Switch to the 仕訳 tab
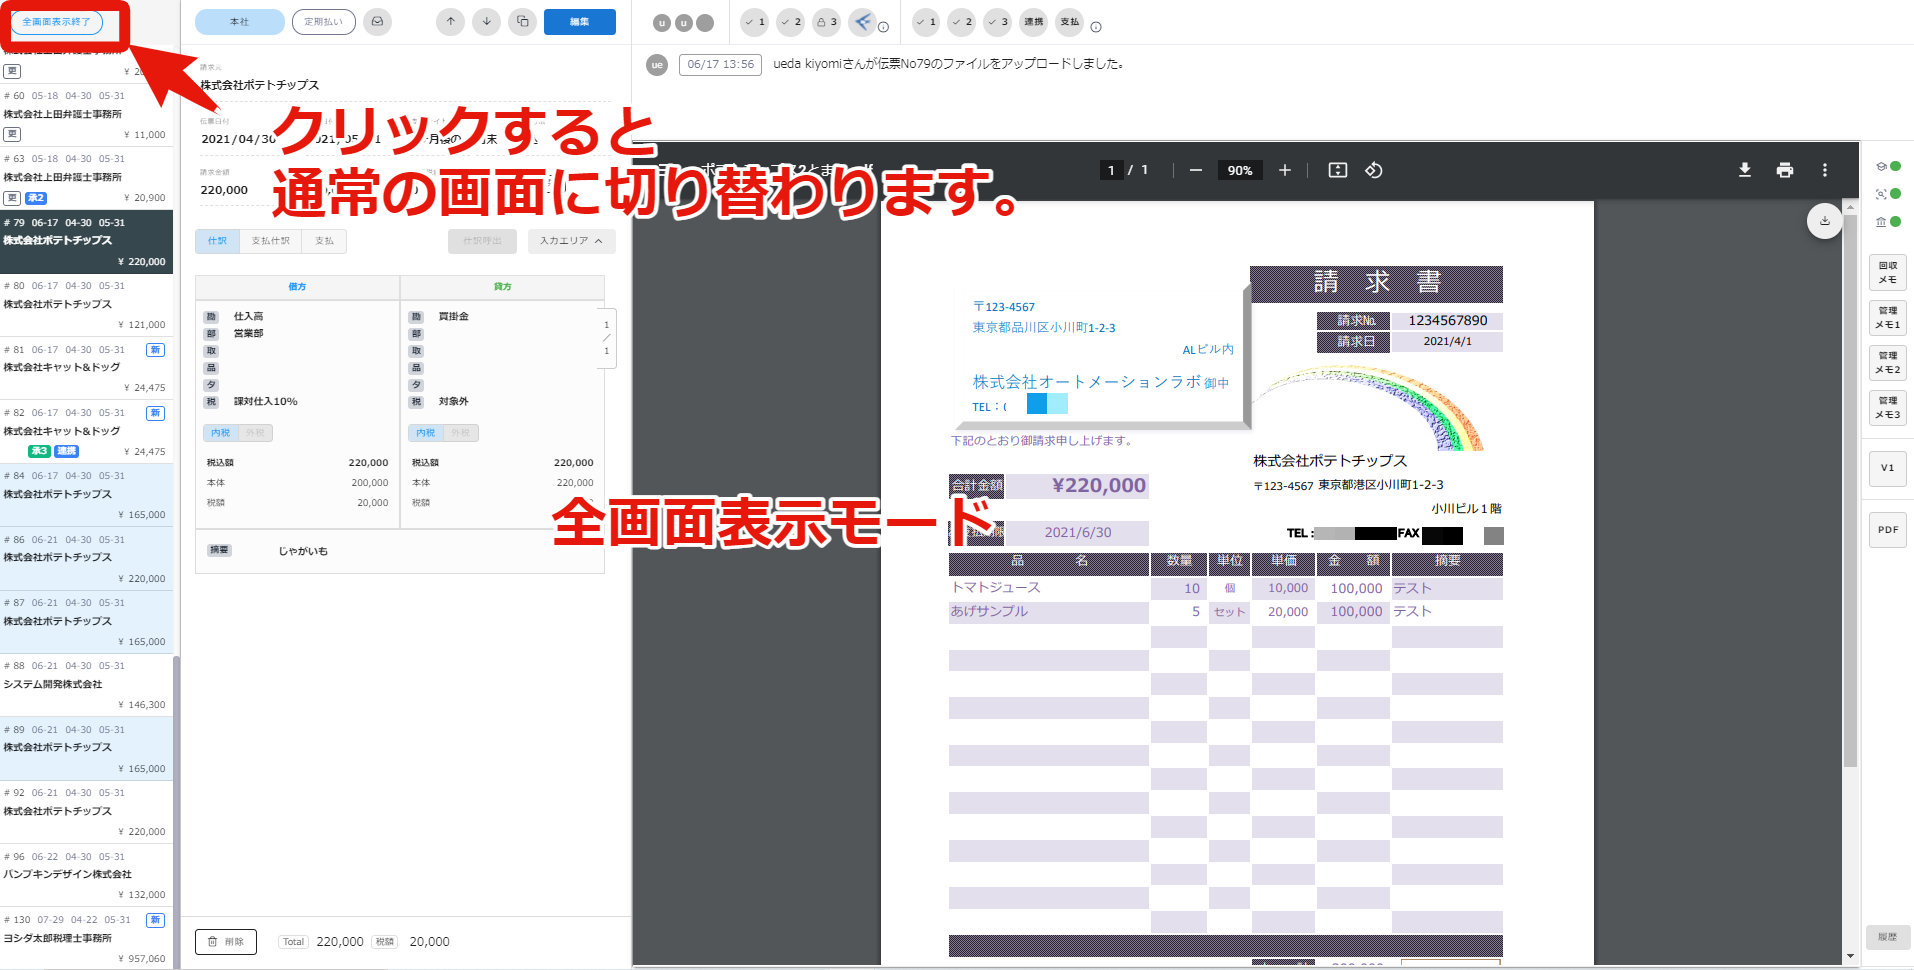 217,241
